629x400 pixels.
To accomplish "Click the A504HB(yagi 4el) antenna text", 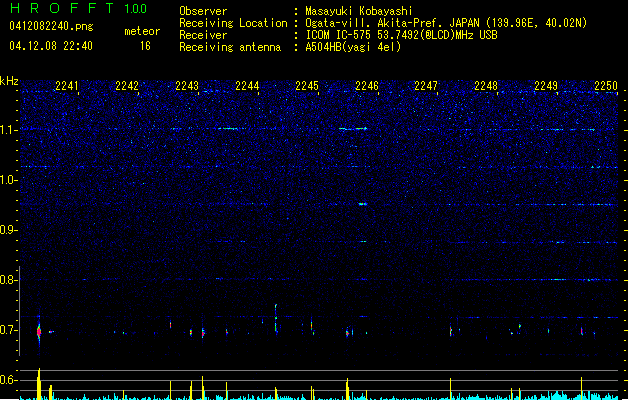I will tap(353, 47).
